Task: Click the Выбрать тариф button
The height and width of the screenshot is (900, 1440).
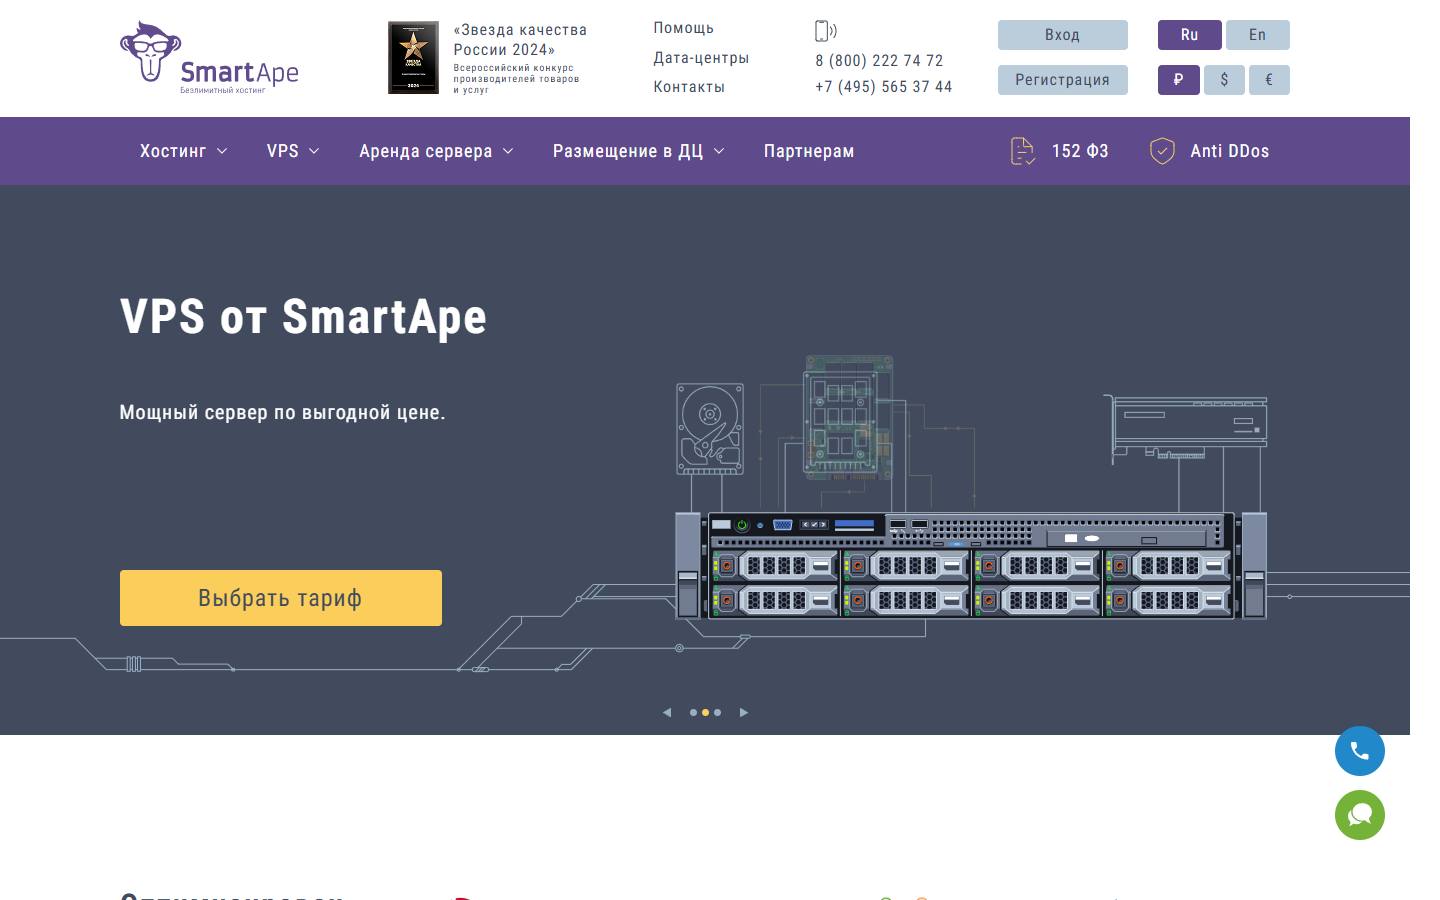Action: [x=281, y=598]
